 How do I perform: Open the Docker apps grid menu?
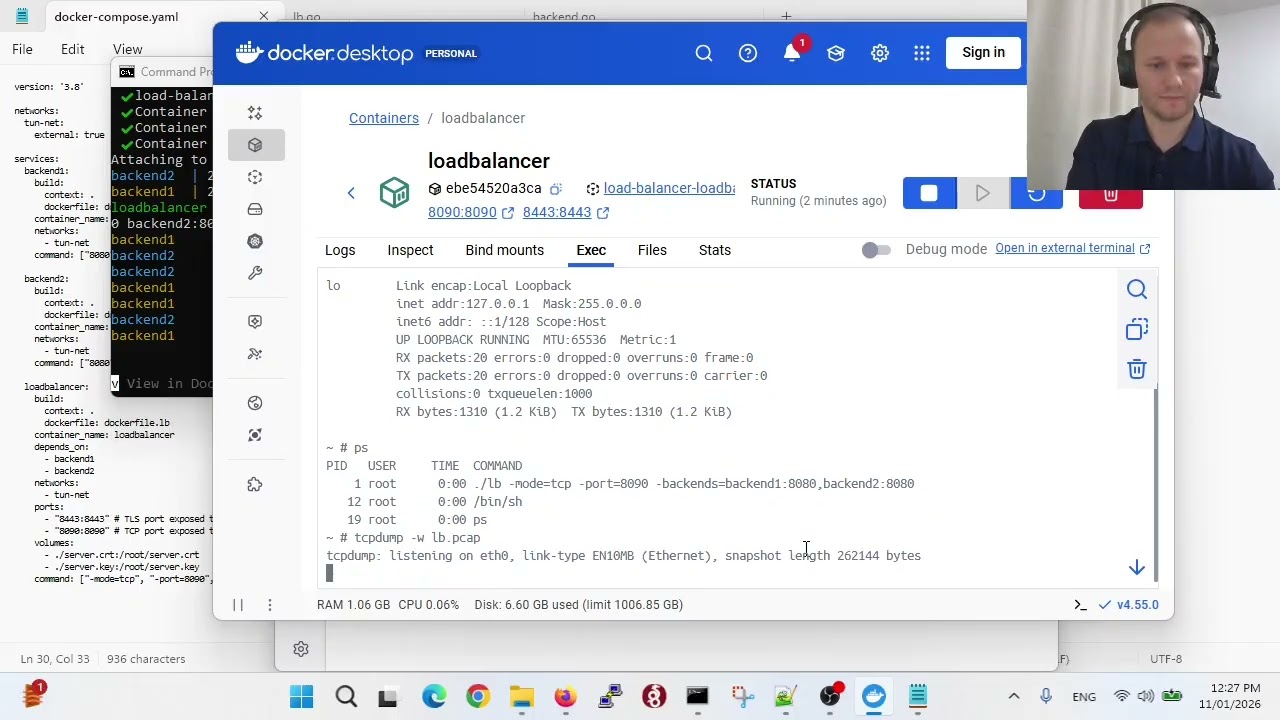click(x=922, y=53)
